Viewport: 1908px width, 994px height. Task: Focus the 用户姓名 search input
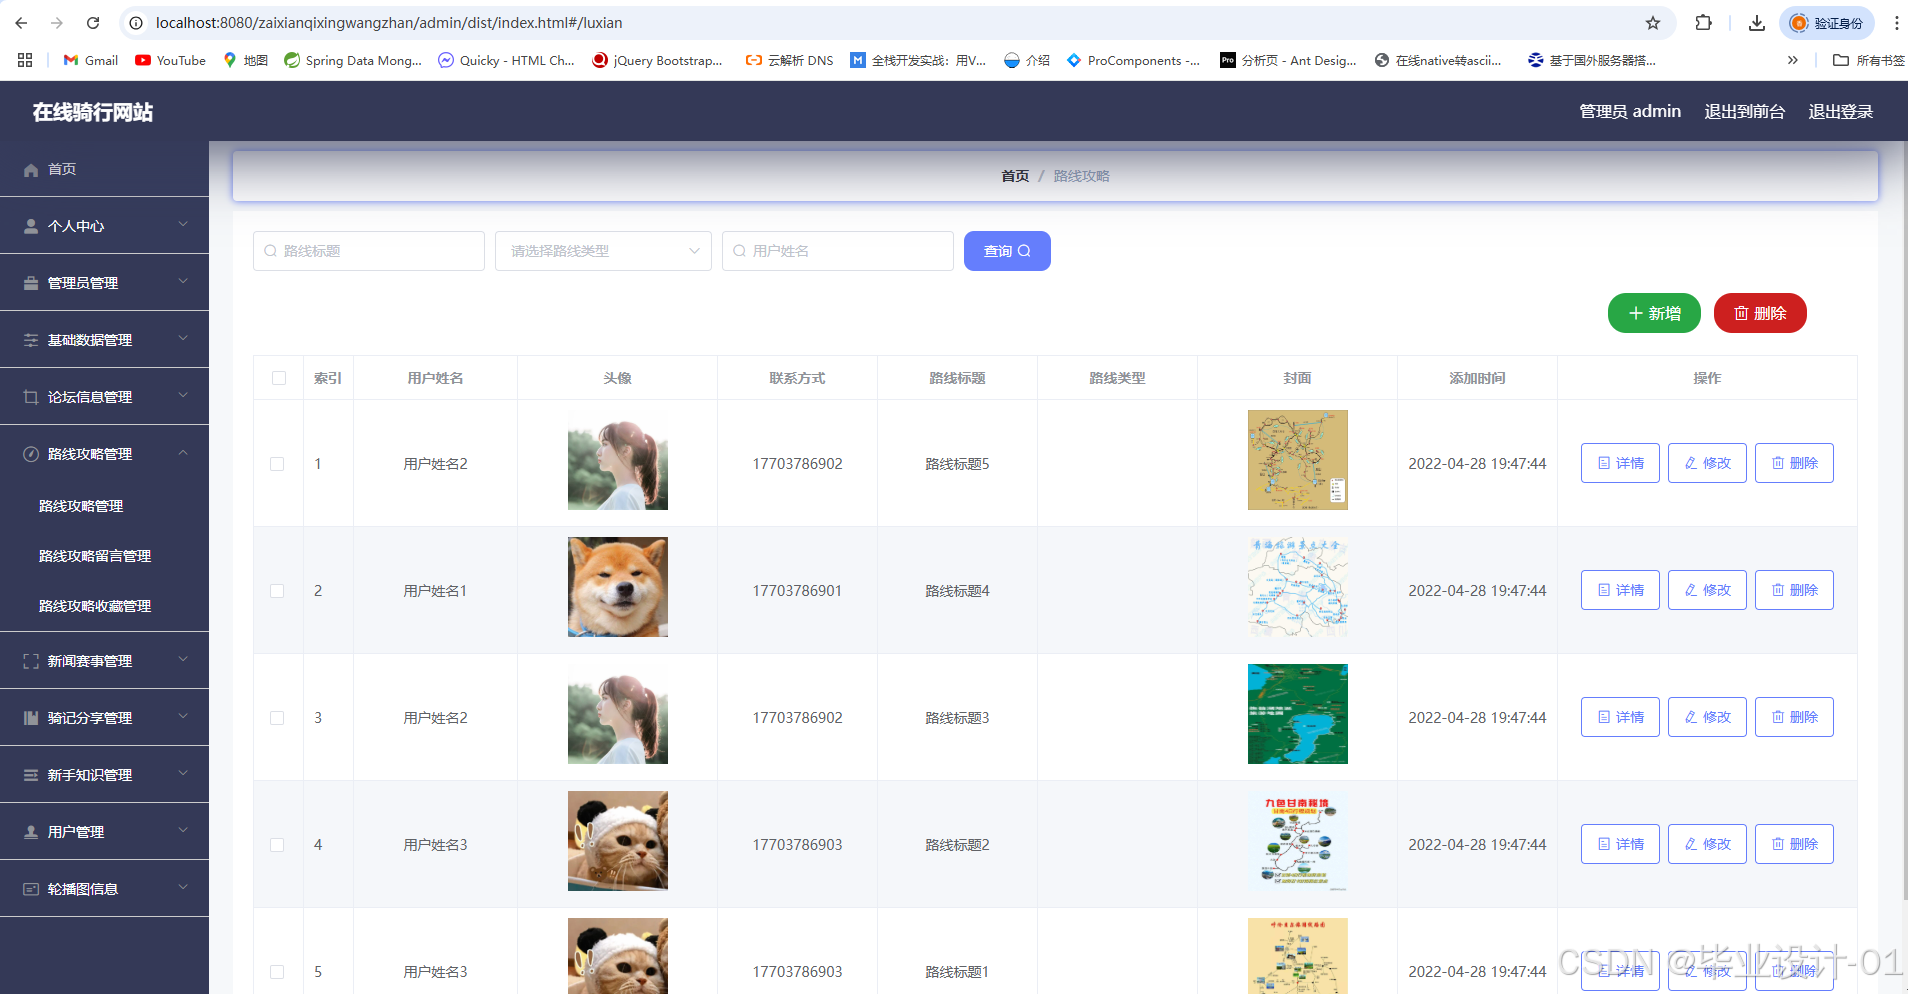(838, 251)
